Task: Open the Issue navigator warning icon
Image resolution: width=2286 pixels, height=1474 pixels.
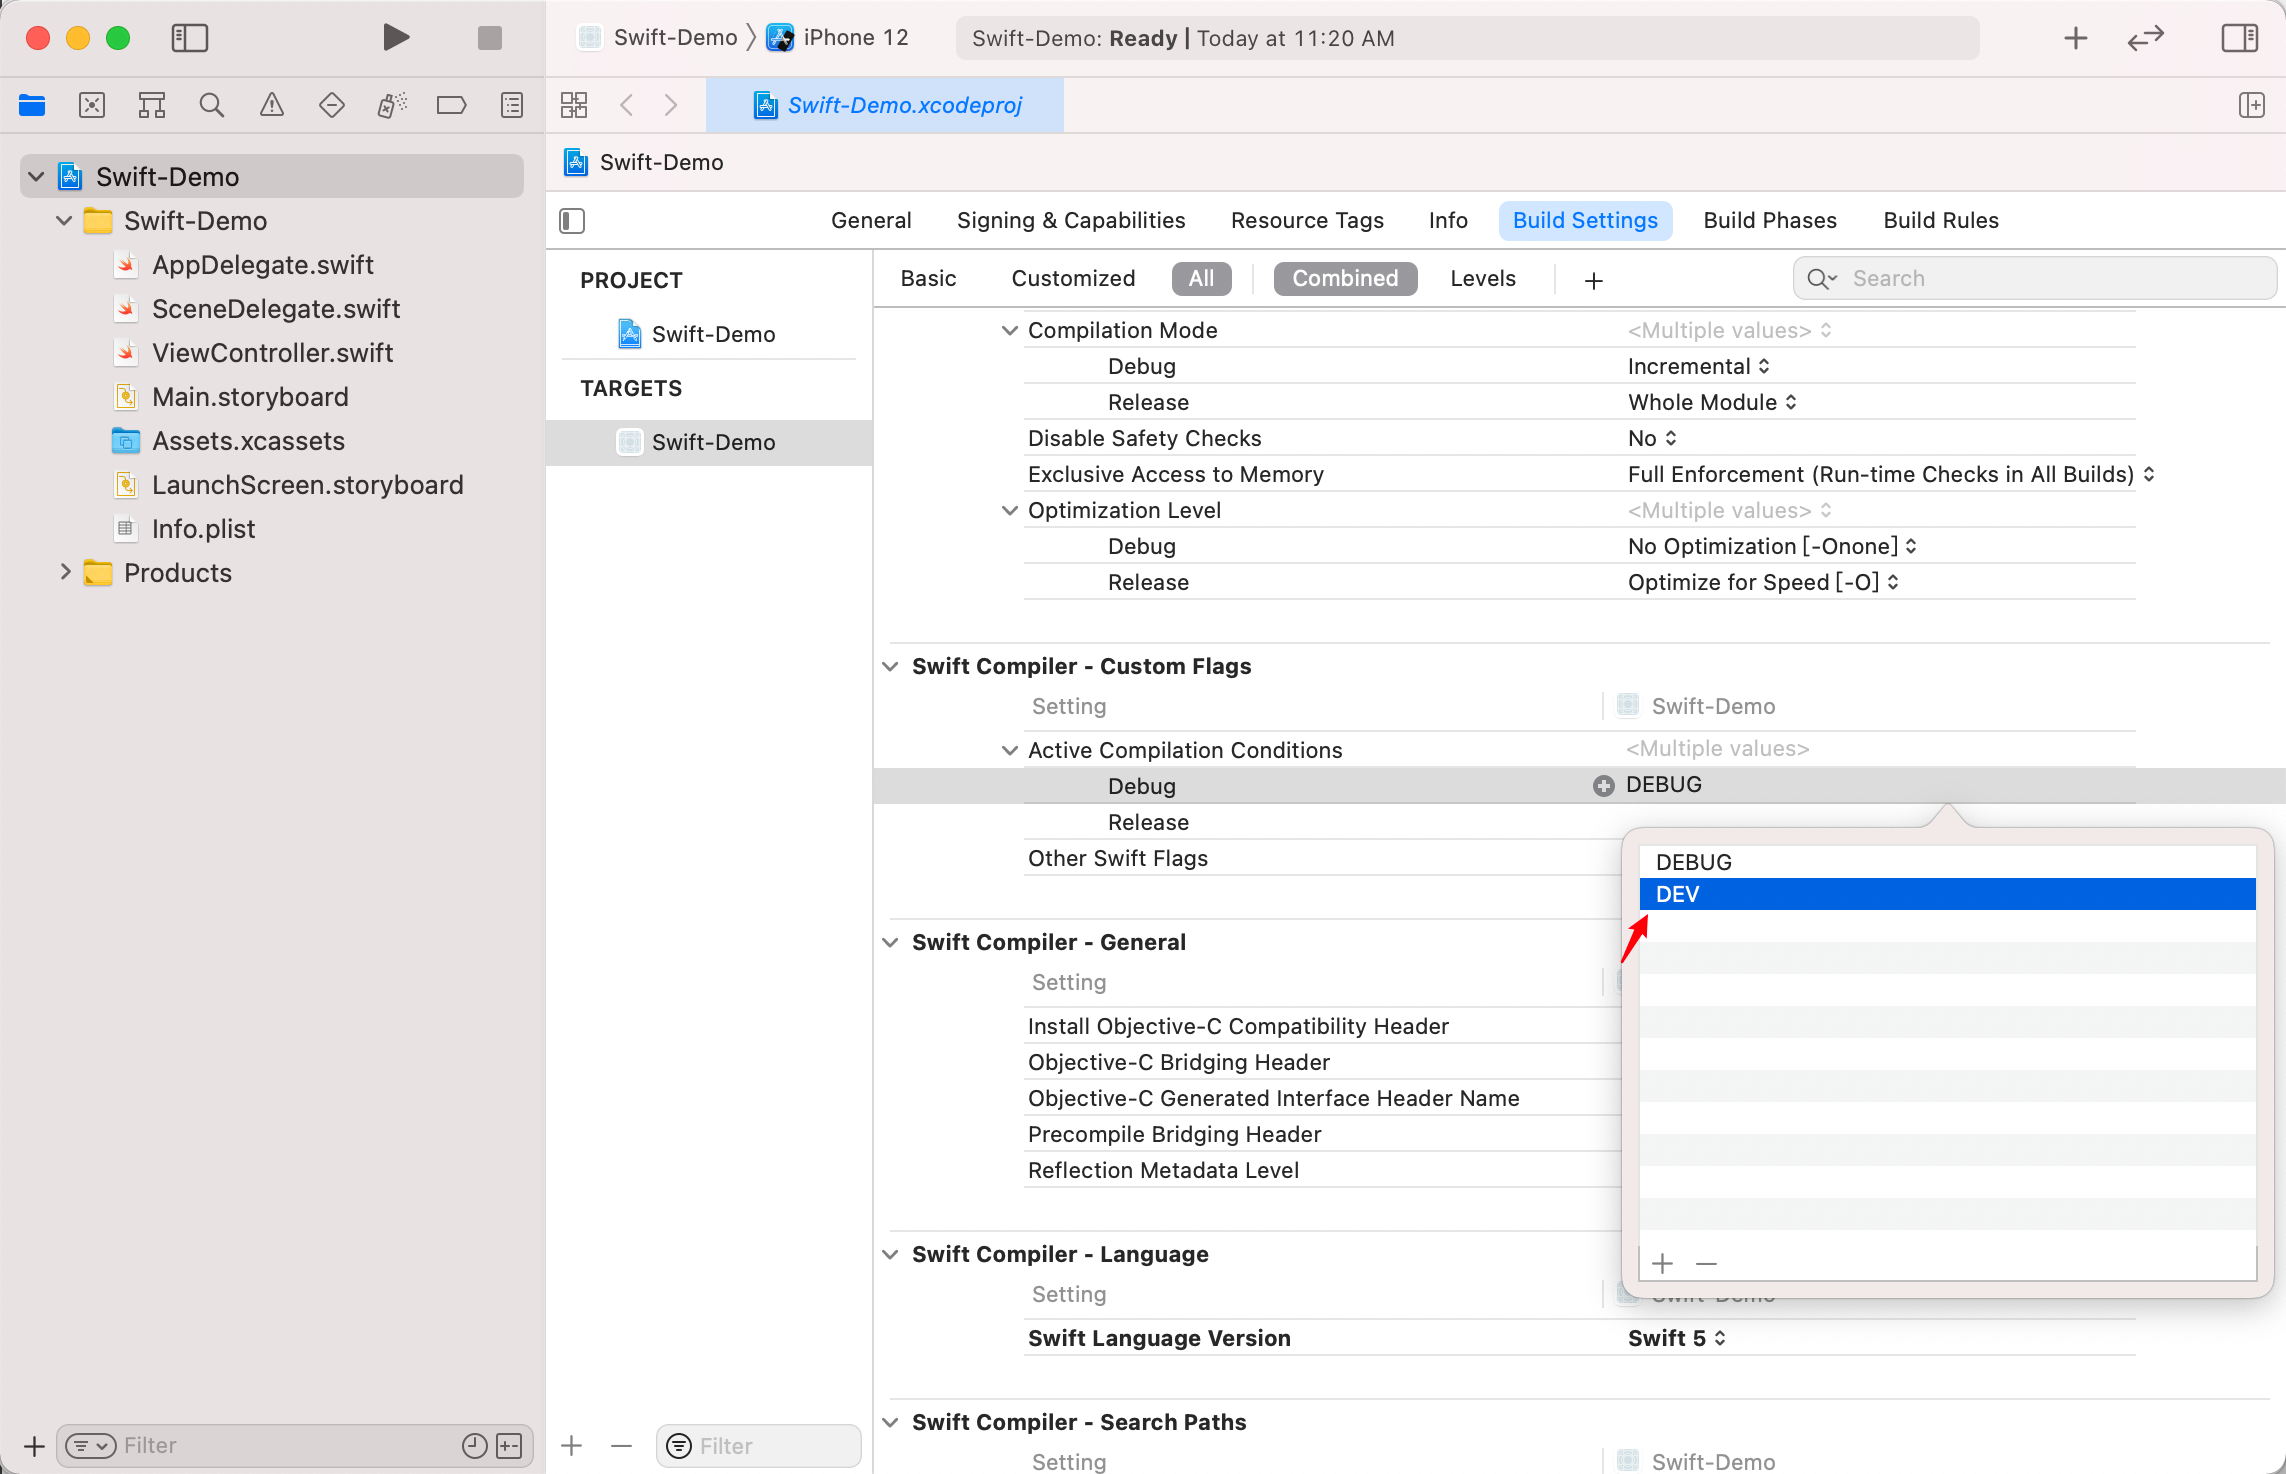Action: 271,105
